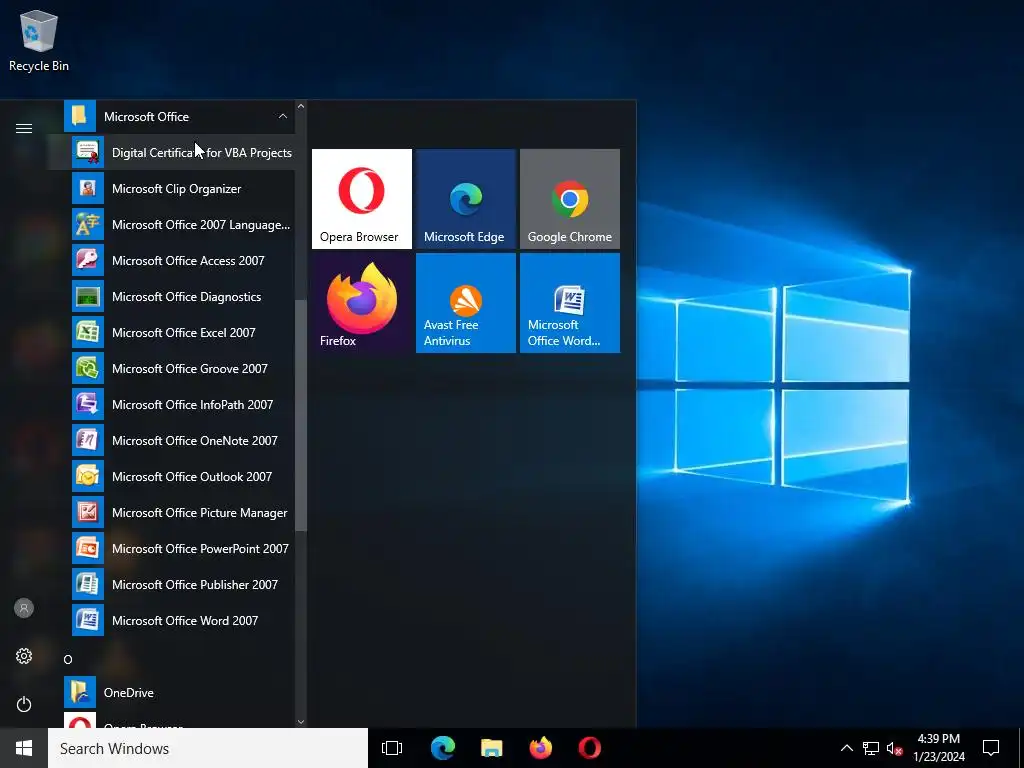Open Microsoft Office Diagnostics icon
The image size is (1024, 768).
[88, 296]
